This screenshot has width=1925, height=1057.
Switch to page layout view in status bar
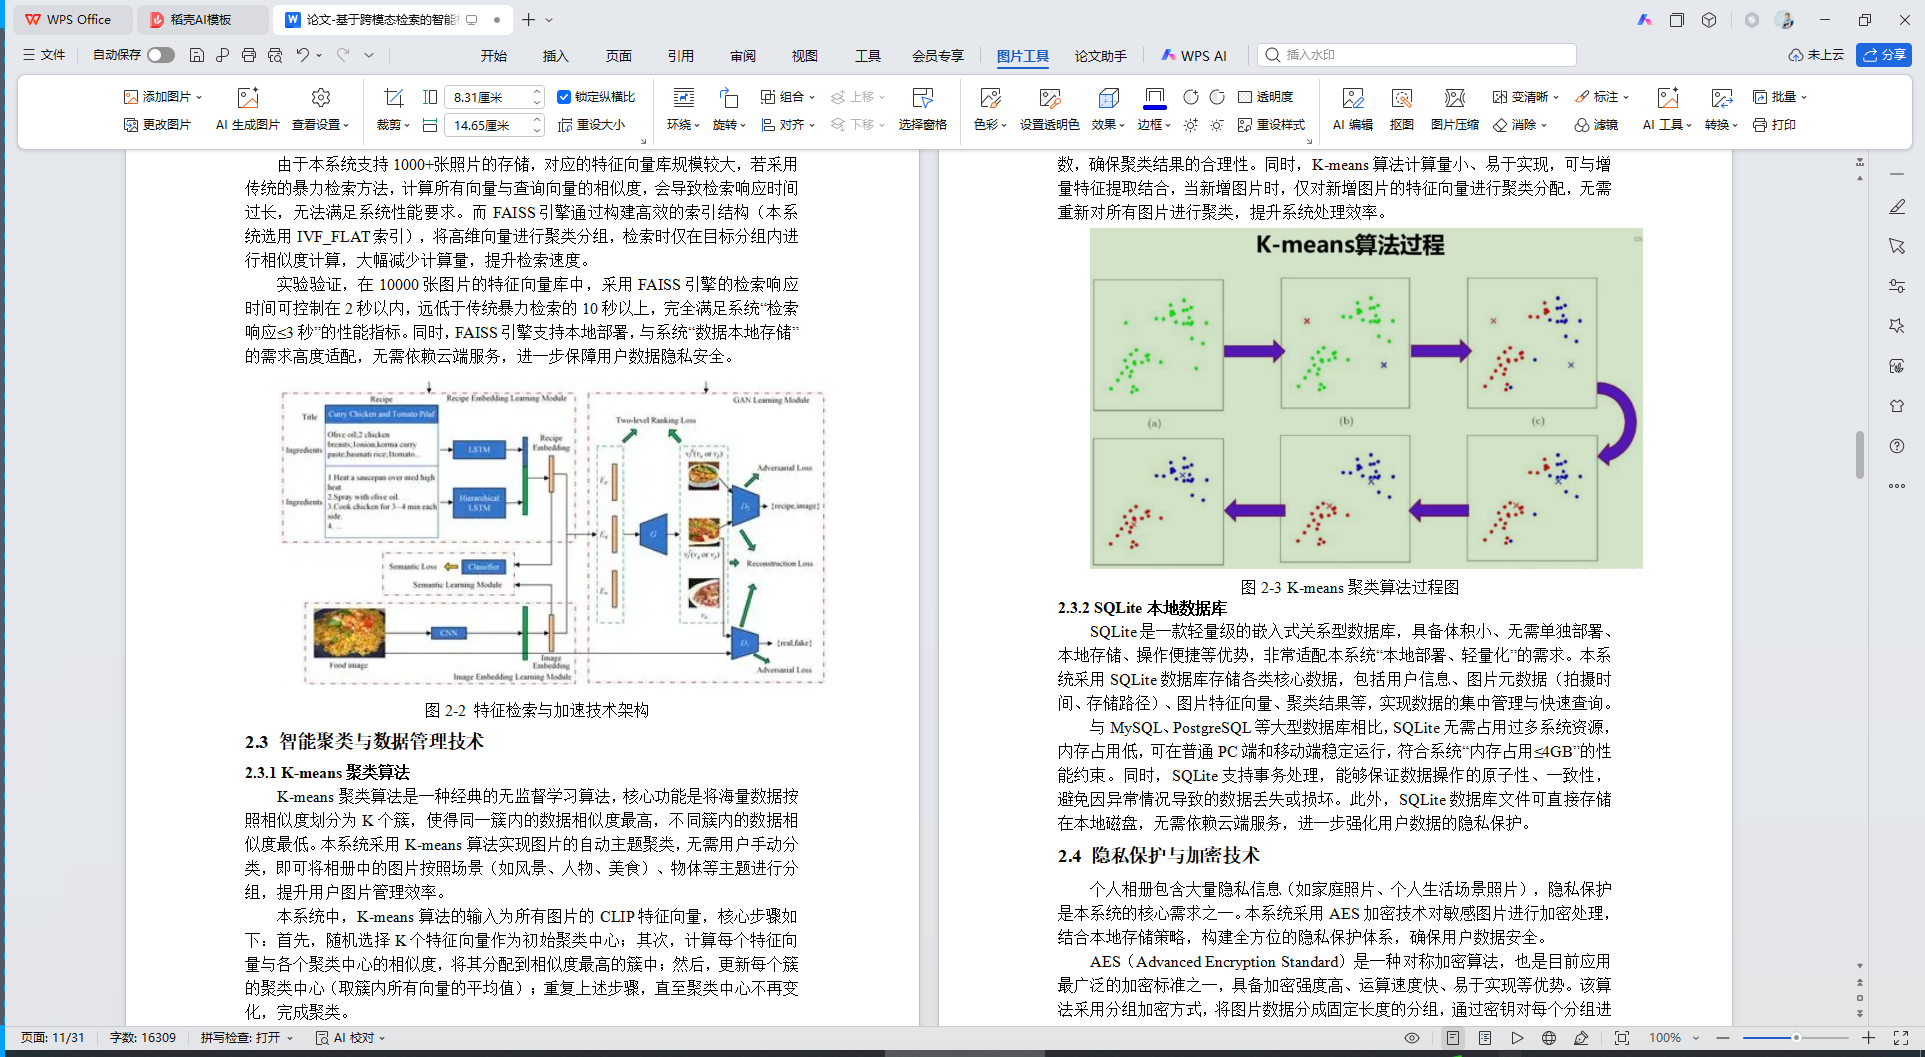(1453, 1038)
